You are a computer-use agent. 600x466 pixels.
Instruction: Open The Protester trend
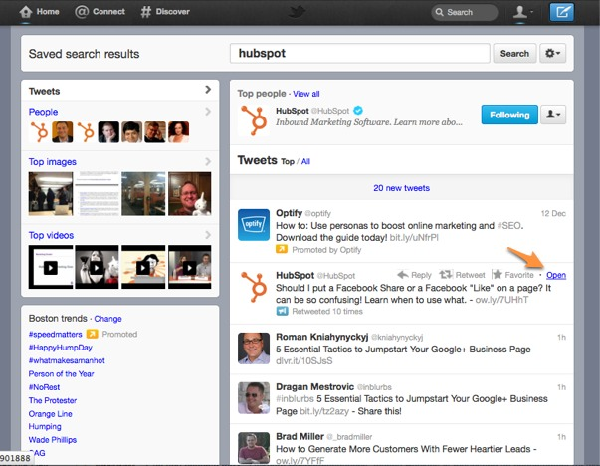pos(53,400)
